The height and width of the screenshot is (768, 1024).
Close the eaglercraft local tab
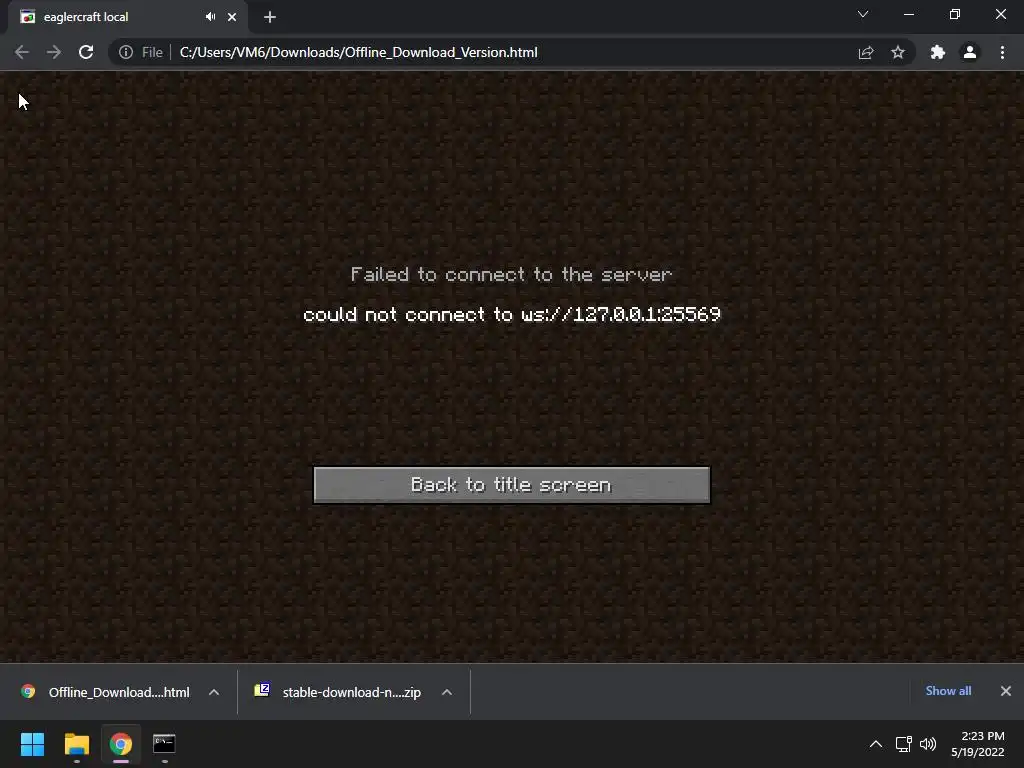tap(232, 17)
